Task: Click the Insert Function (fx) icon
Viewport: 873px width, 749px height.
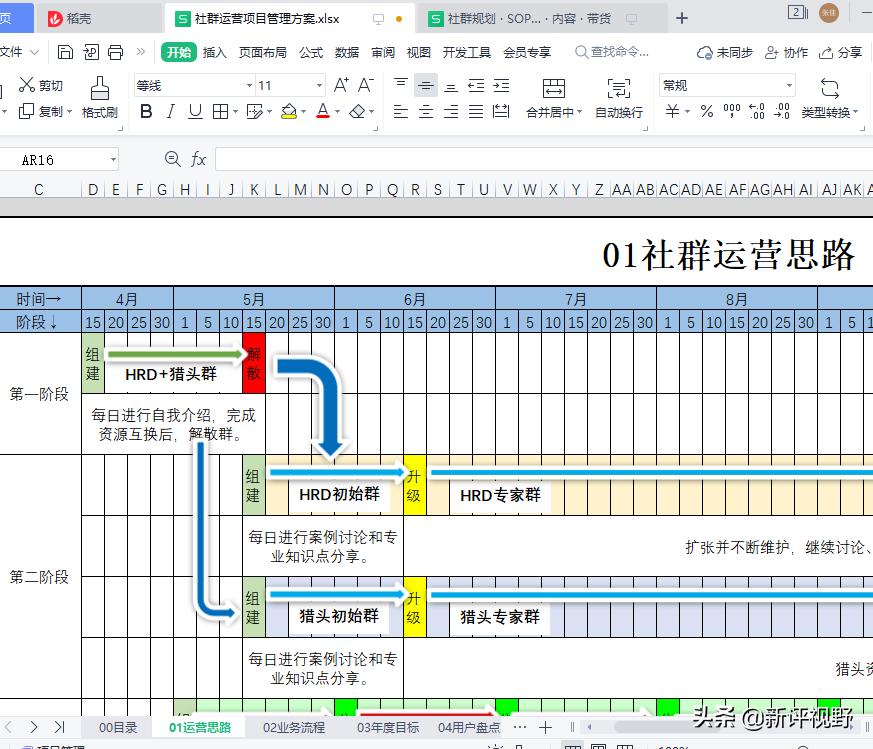Action: 196,158
